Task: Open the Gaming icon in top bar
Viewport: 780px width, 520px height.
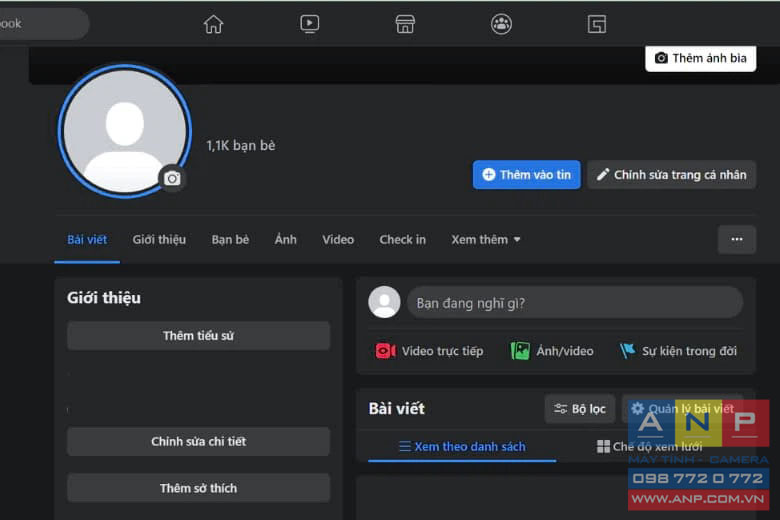Action: pyautogui.click(x=596, y=24)
